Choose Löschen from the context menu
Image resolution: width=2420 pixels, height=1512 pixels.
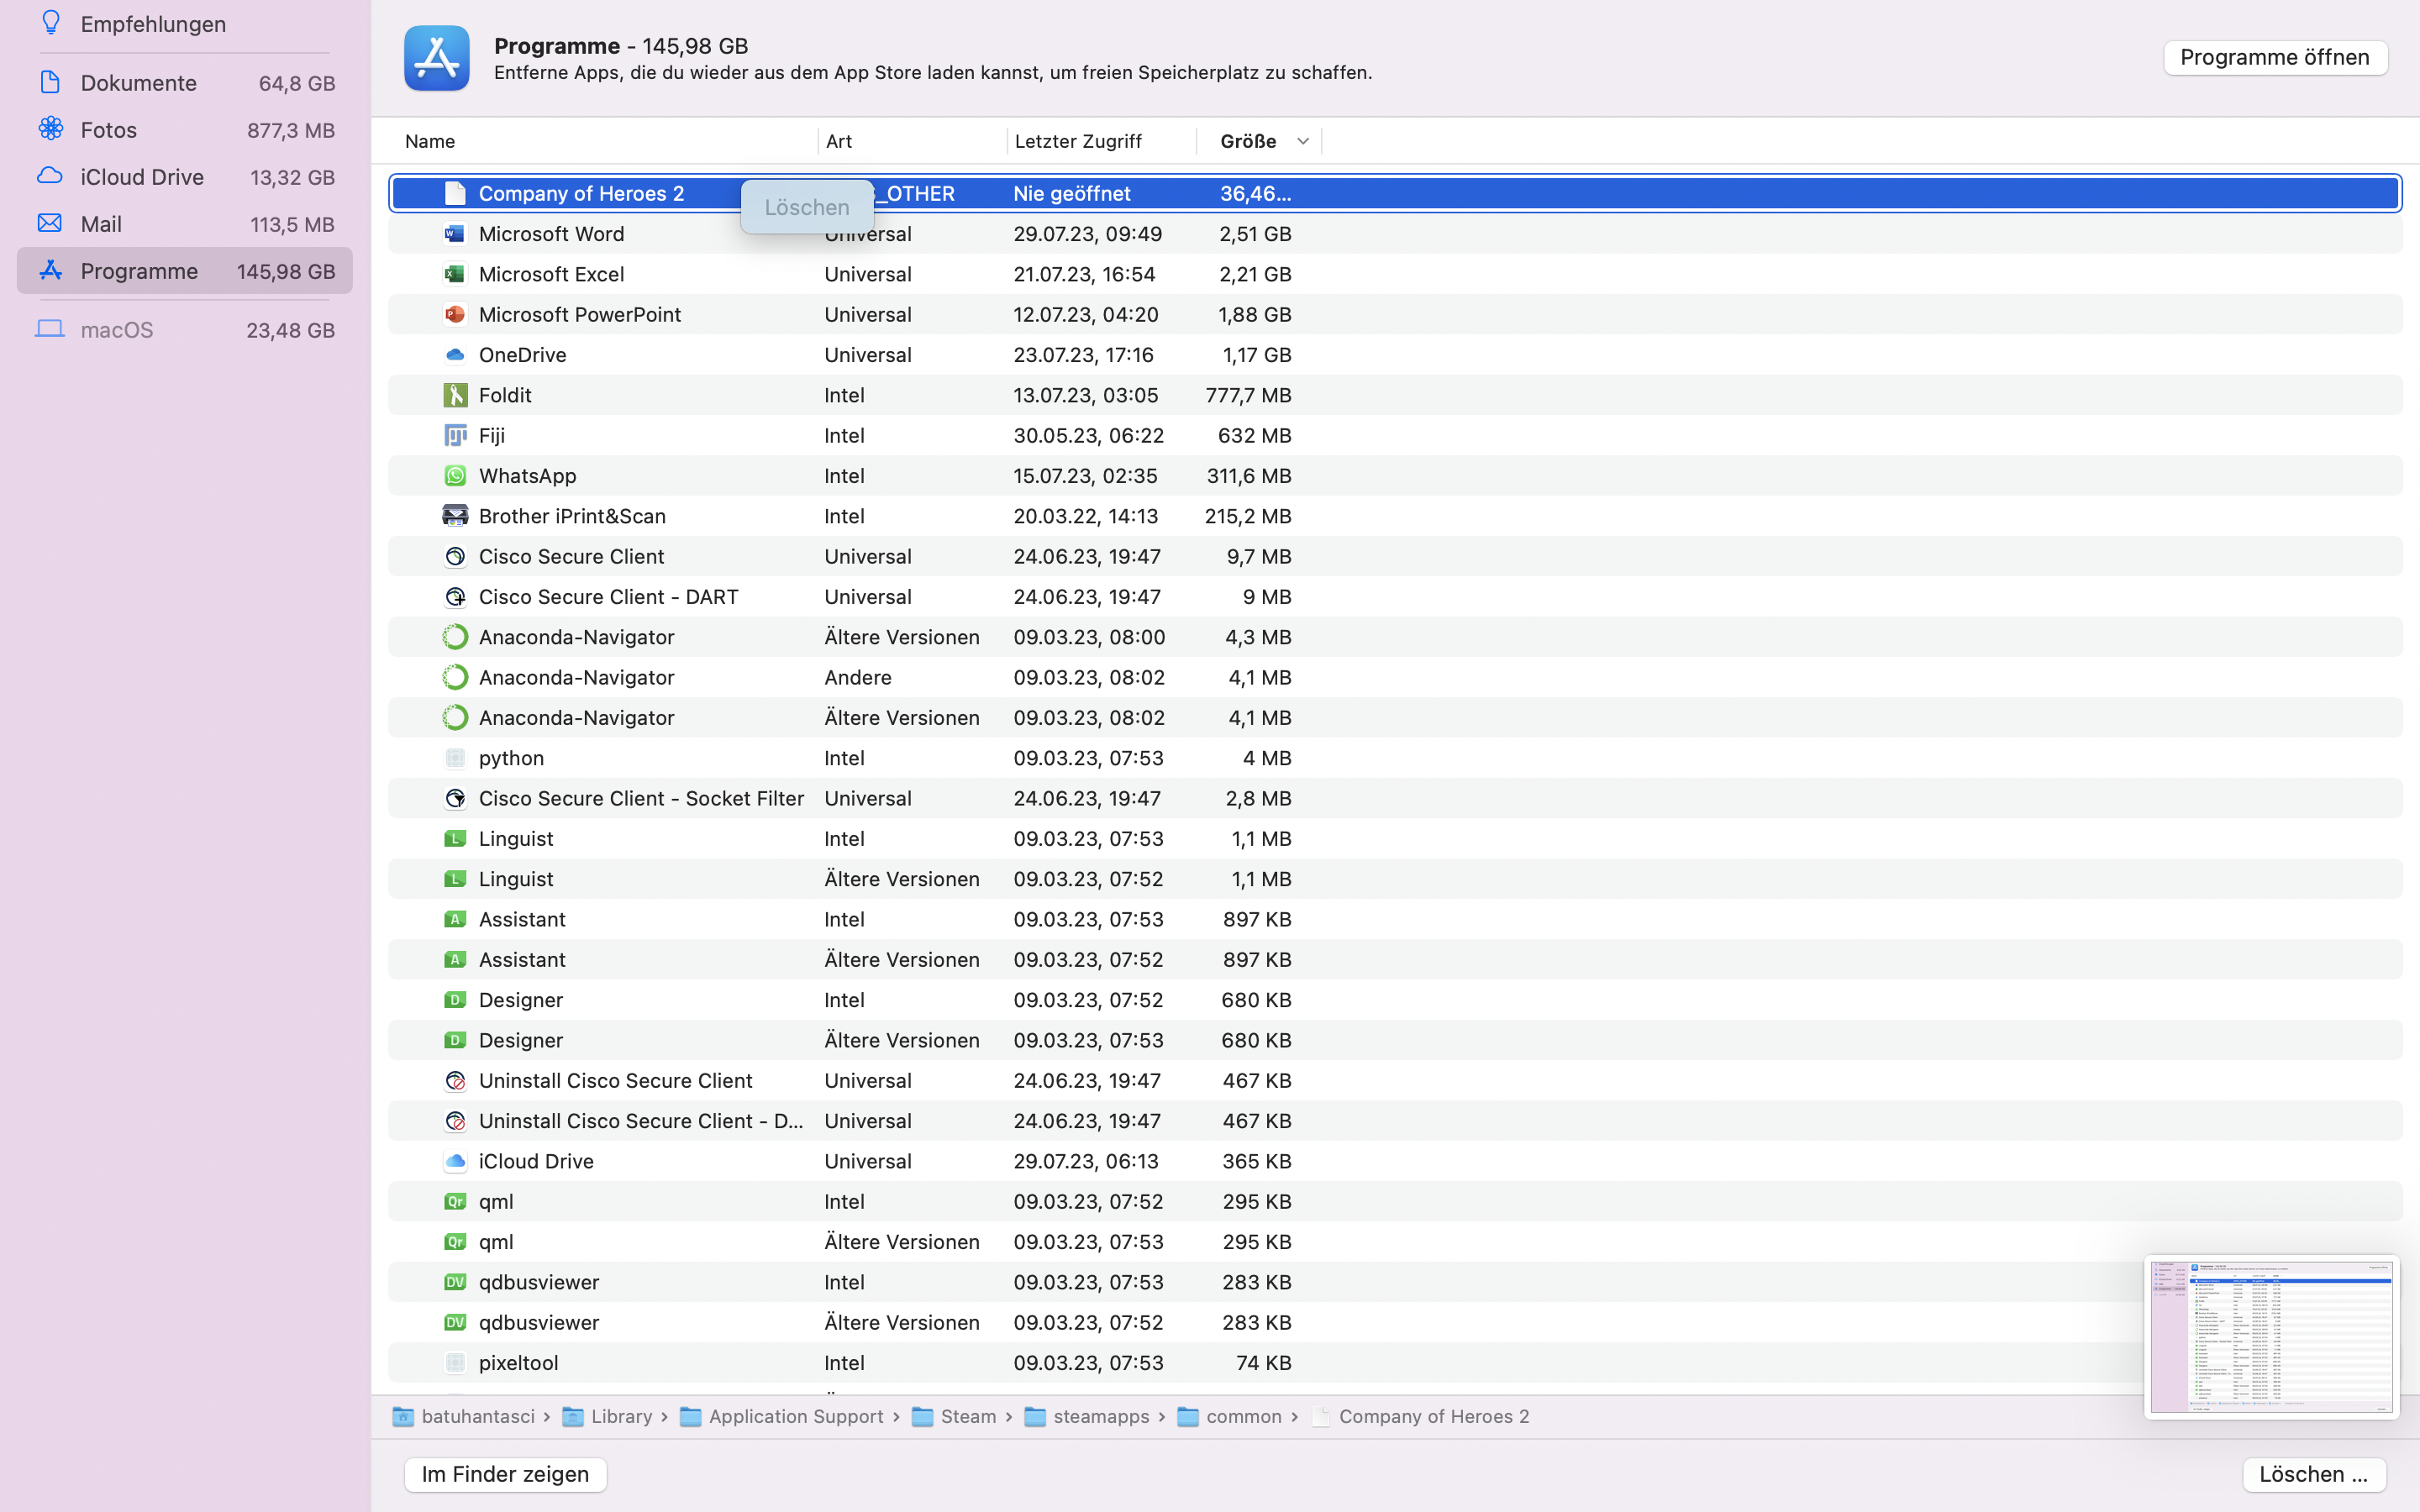point(807,207)
